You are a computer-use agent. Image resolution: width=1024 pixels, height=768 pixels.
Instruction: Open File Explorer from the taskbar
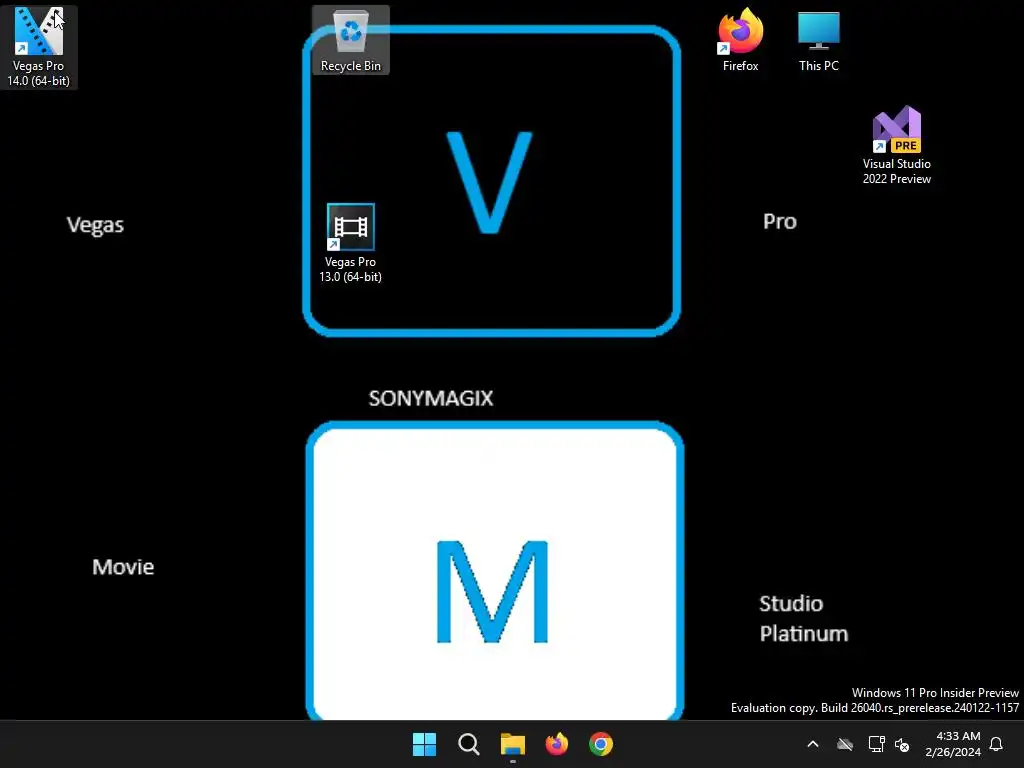[513, 744]
